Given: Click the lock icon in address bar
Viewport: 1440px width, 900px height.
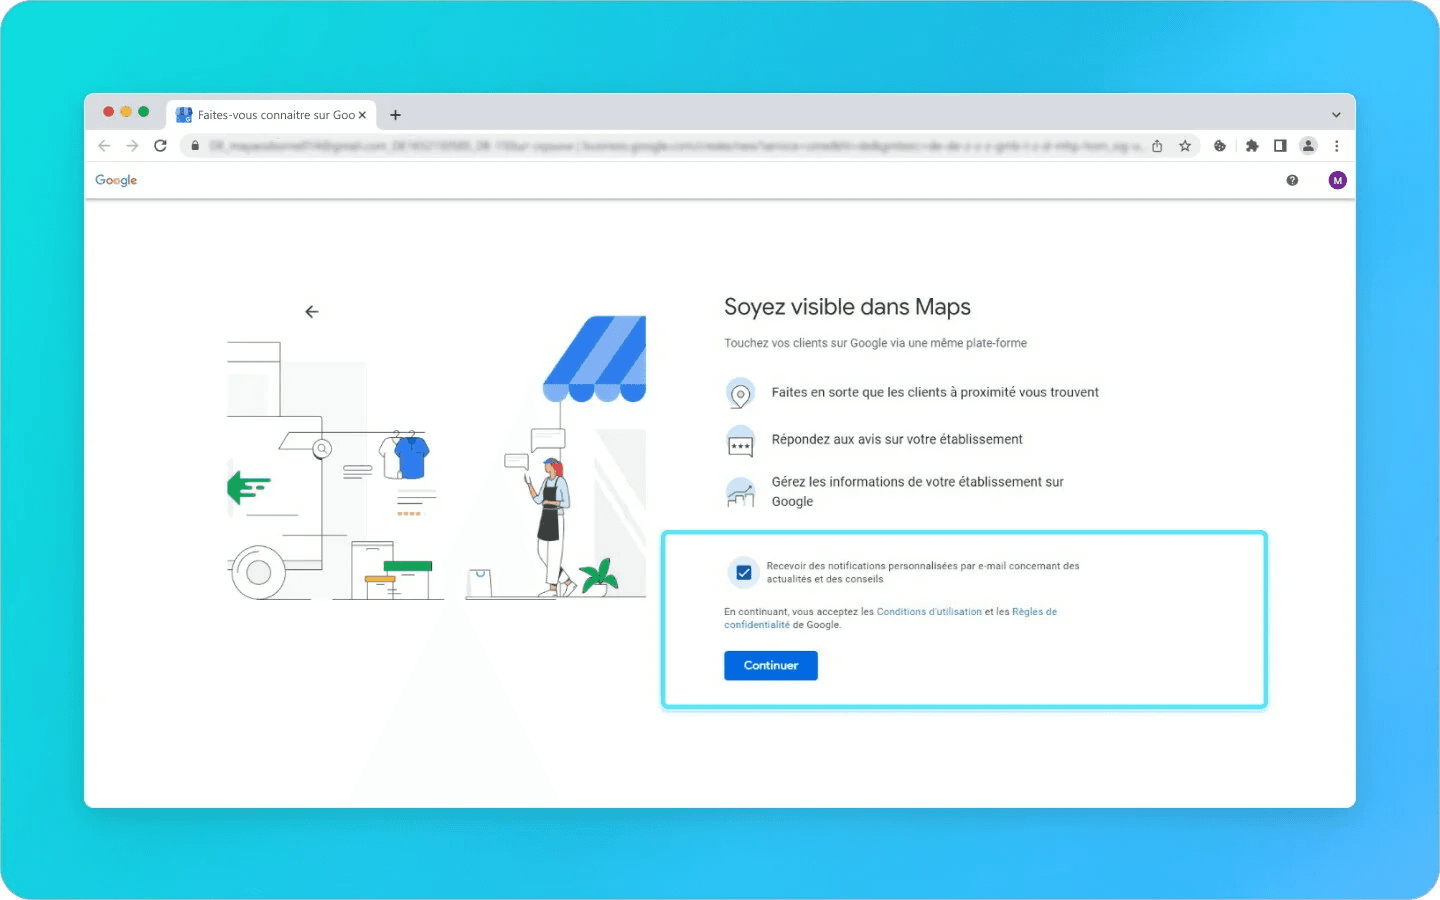Looking at the screenshot, I should (x=195, y=146).
